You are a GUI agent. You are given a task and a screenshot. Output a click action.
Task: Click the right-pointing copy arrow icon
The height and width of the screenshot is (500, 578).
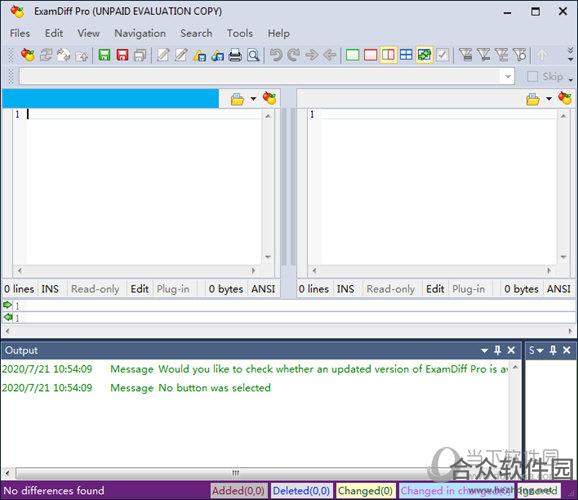(312, 55)
